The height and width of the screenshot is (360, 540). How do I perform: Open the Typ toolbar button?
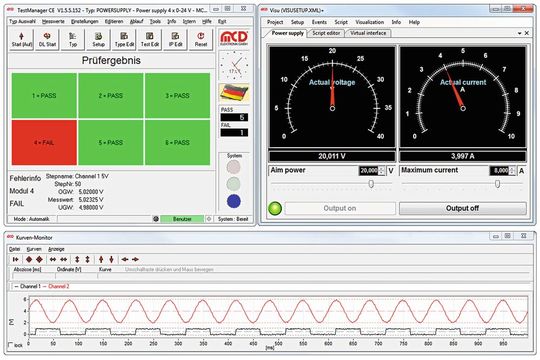pyautogui.click(x=73, y=39)
